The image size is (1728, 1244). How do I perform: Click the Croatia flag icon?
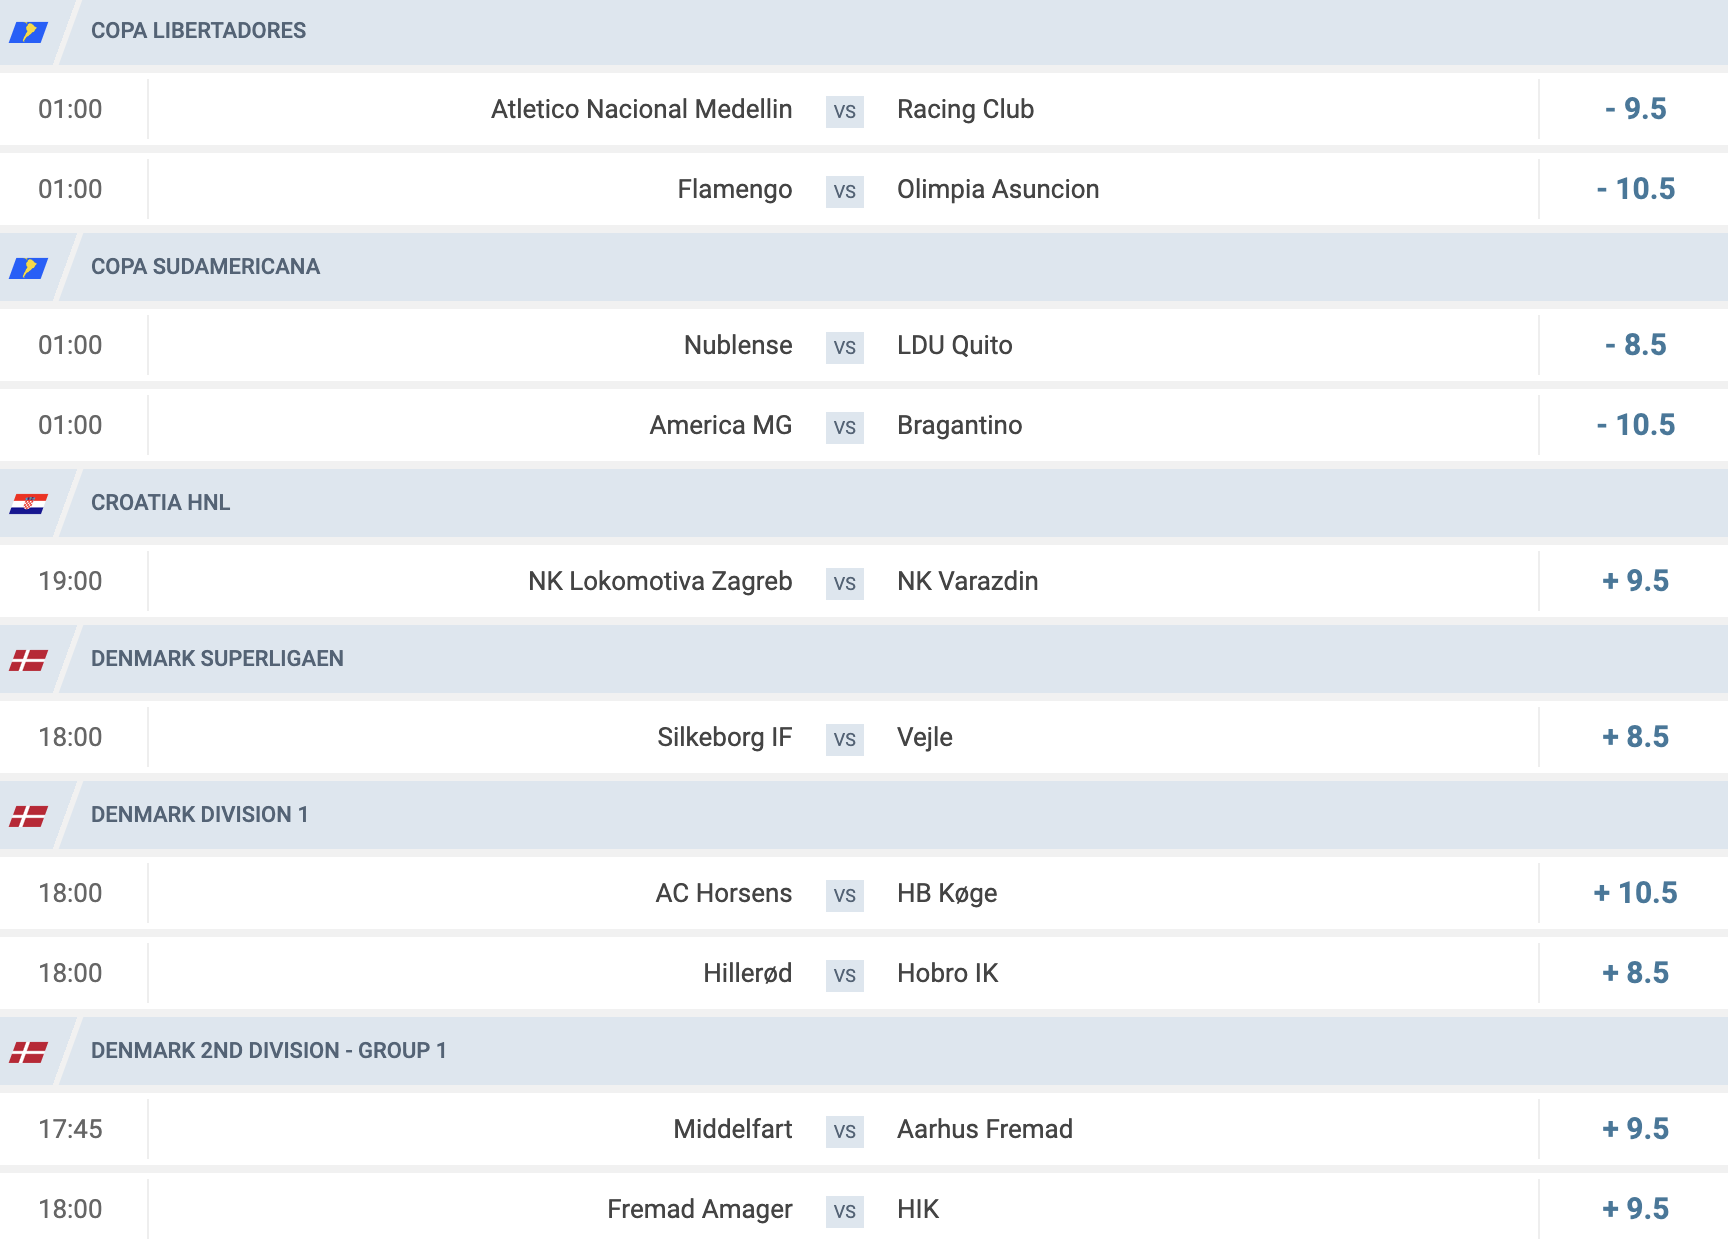click(28, 504)
